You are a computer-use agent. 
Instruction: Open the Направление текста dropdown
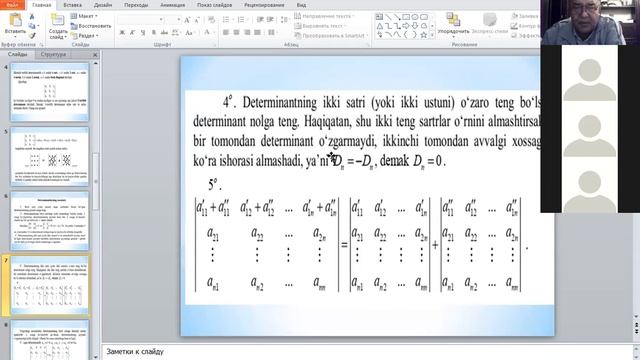(324, 16)
